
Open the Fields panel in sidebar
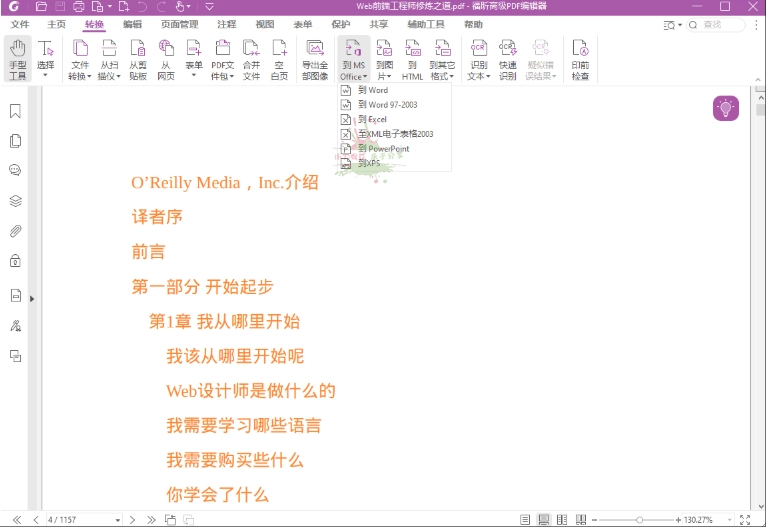(15, 295)
